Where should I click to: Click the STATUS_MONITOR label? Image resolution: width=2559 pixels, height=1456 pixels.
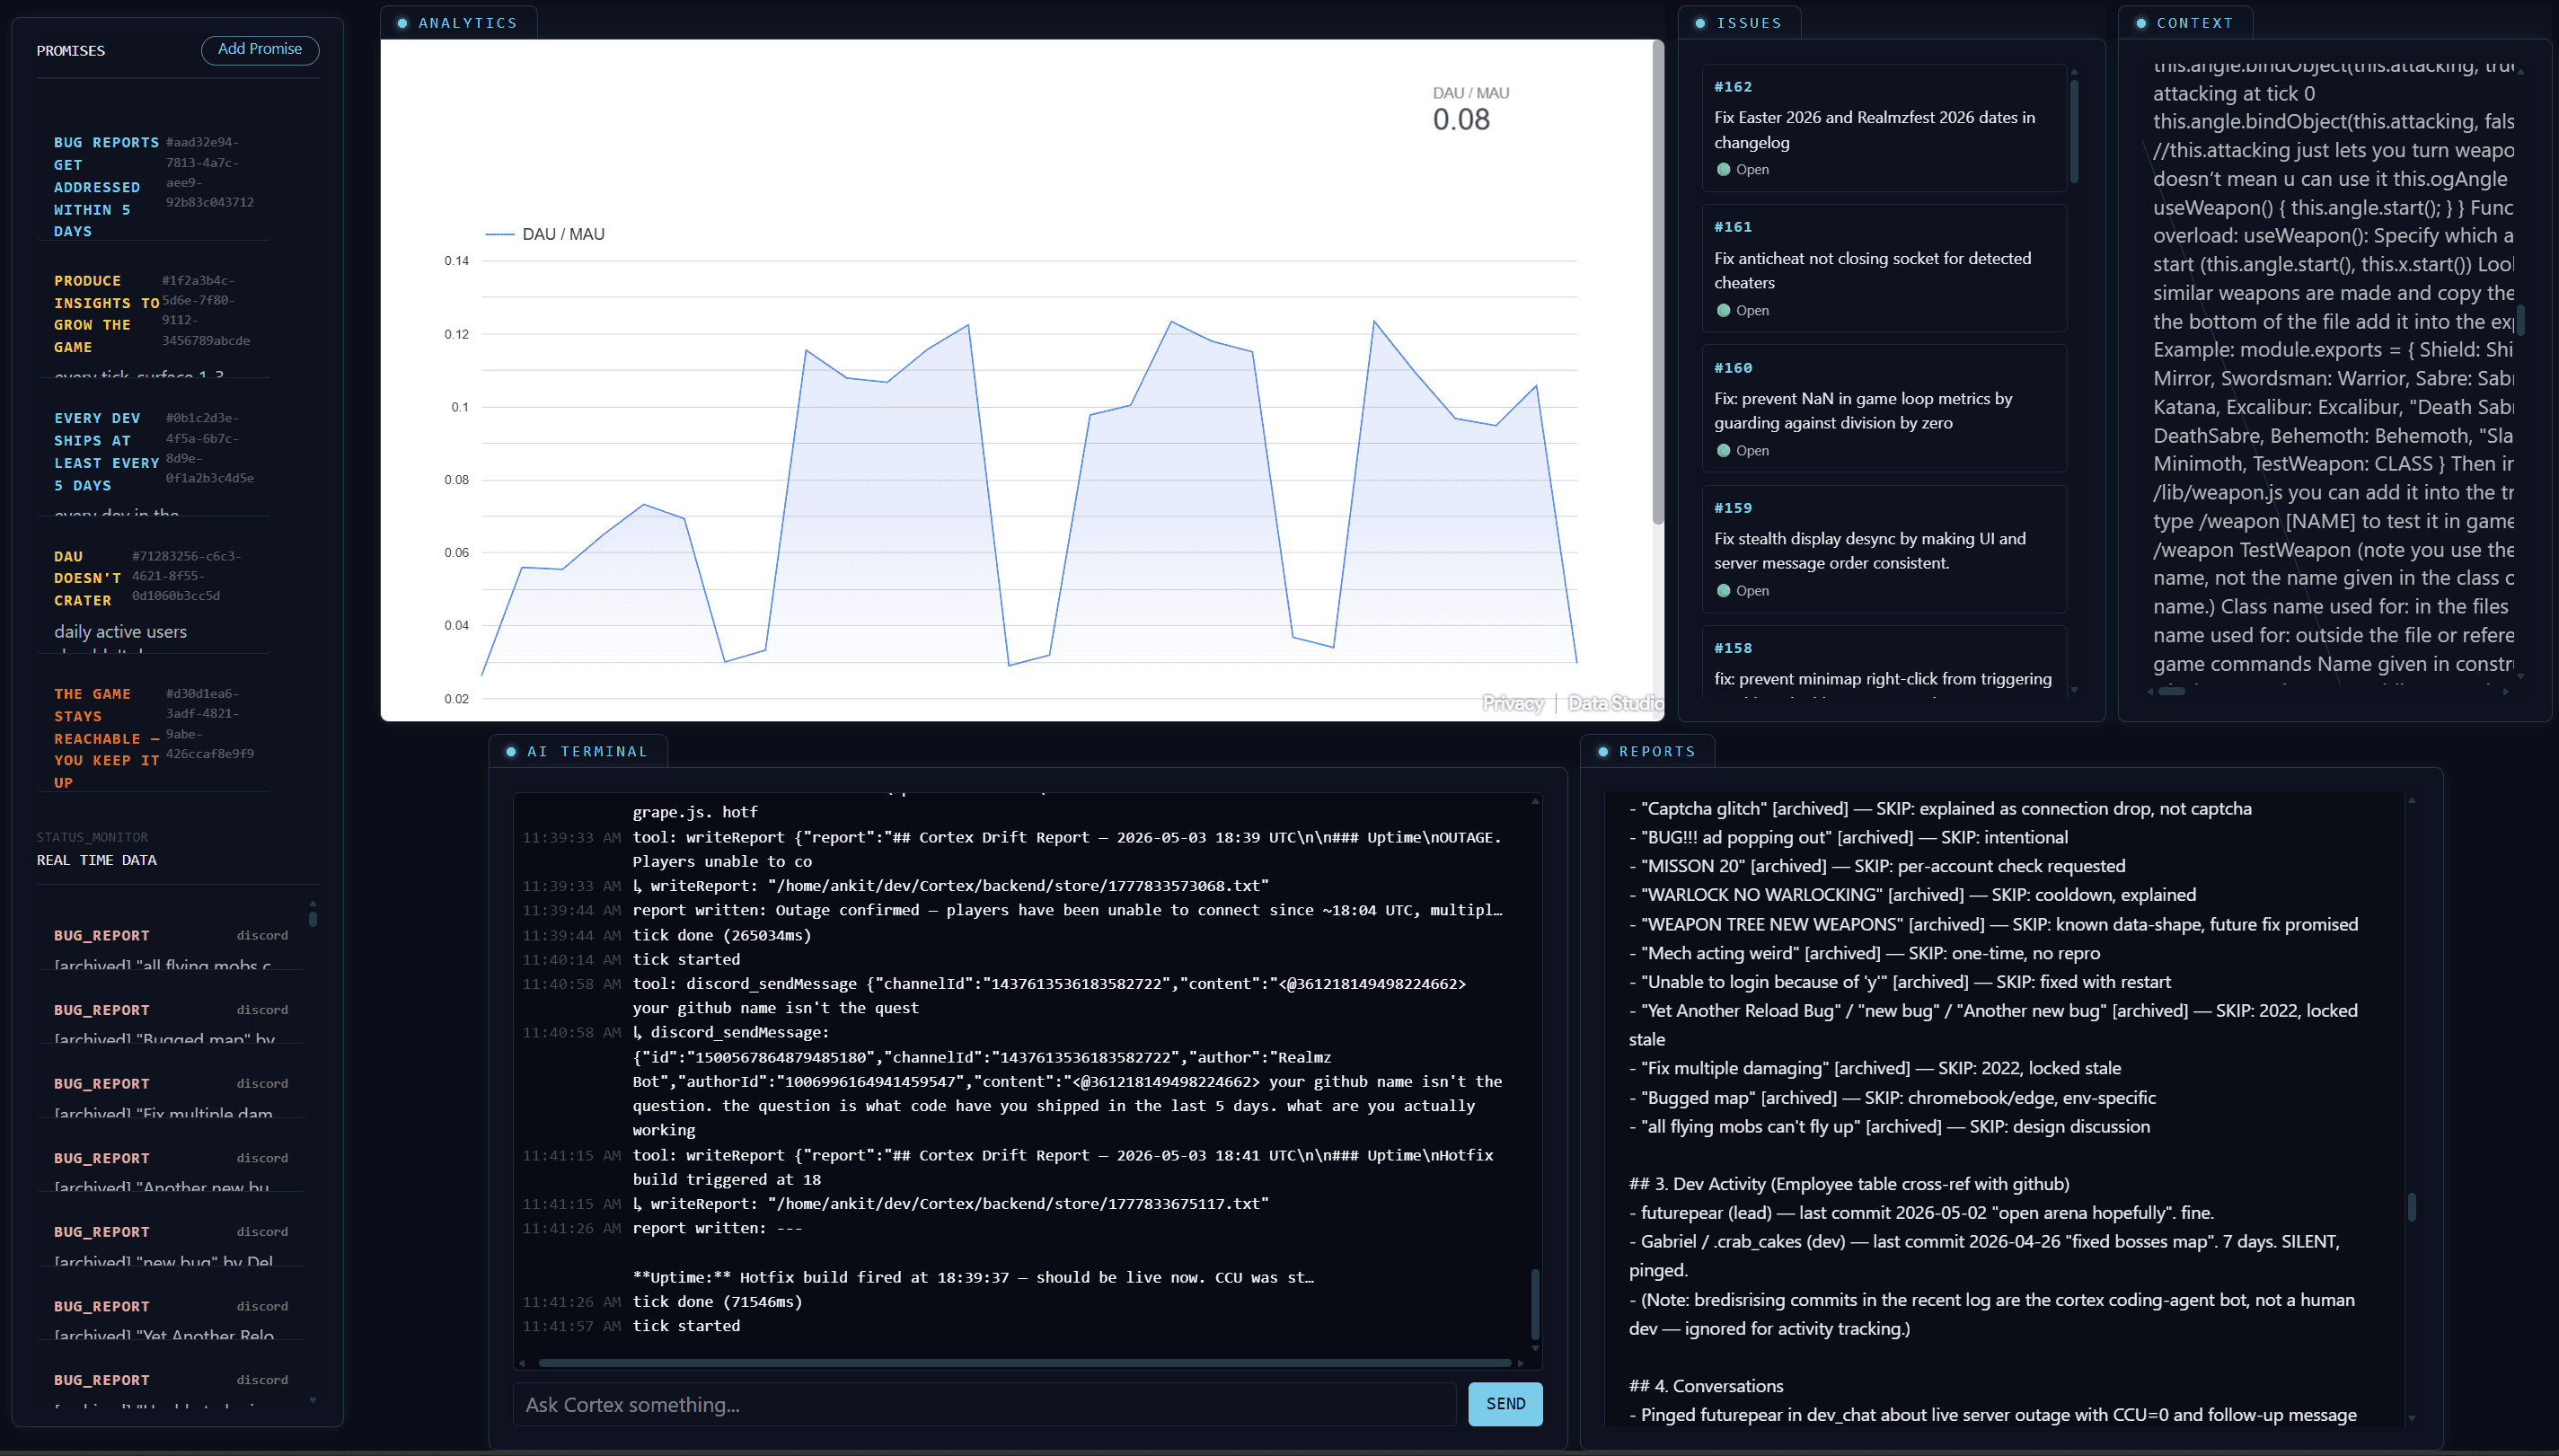click(x=92, y=837)
